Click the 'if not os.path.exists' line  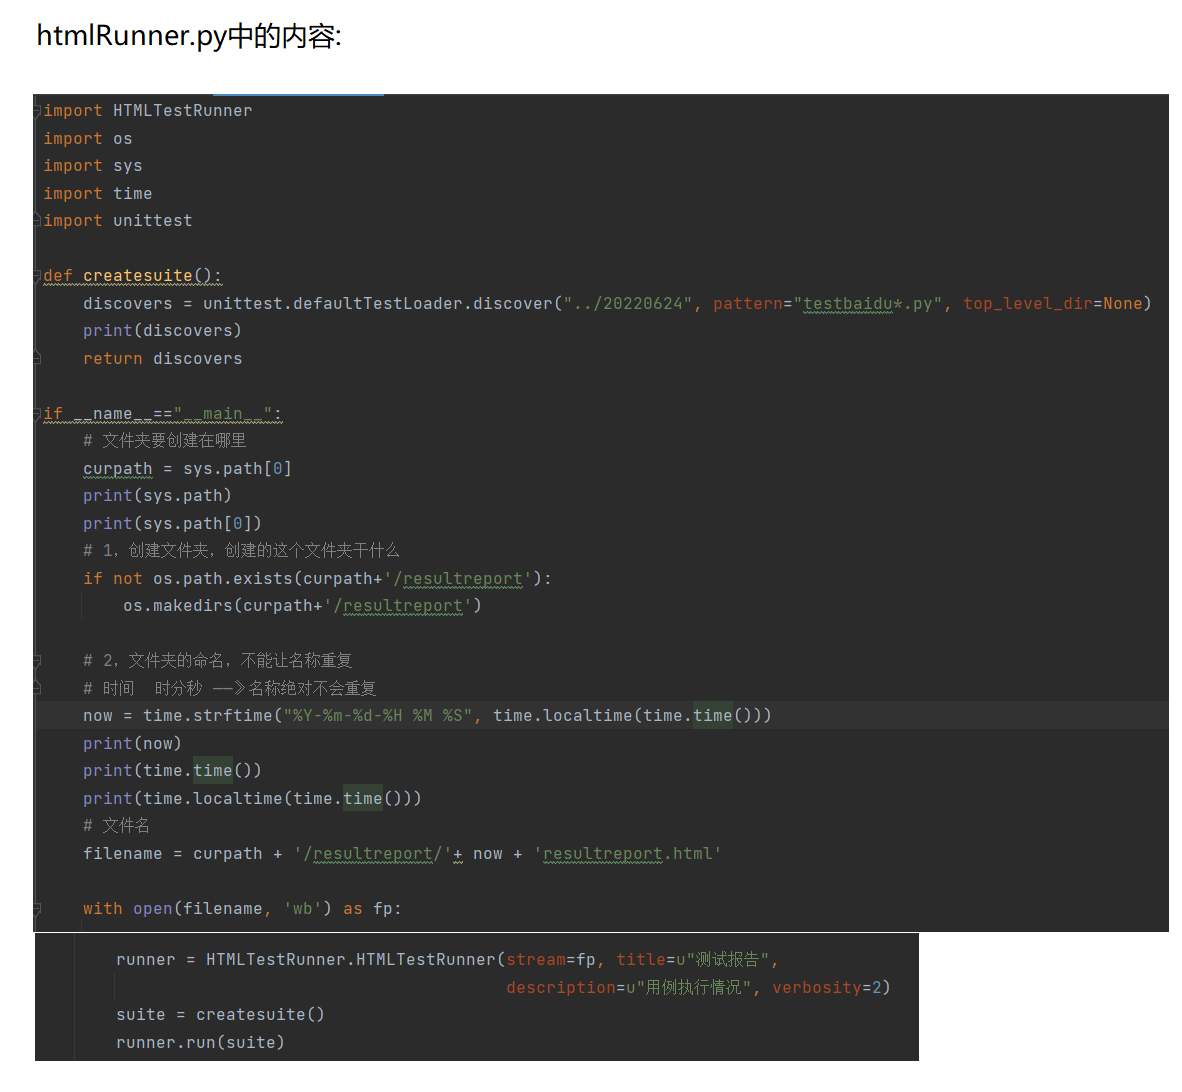(x=317, y=579)
